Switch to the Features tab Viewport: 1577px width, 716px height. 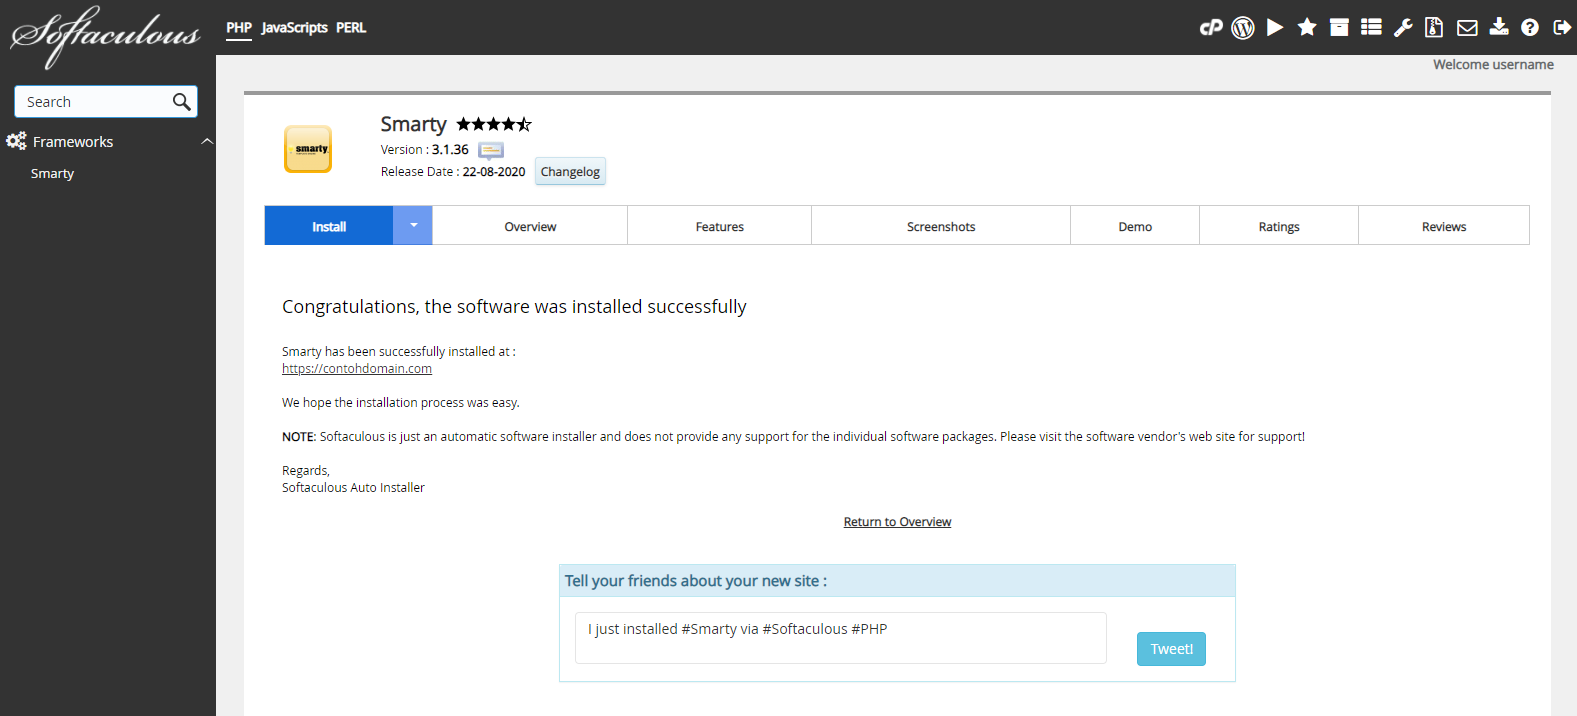[x=720, y=226]
